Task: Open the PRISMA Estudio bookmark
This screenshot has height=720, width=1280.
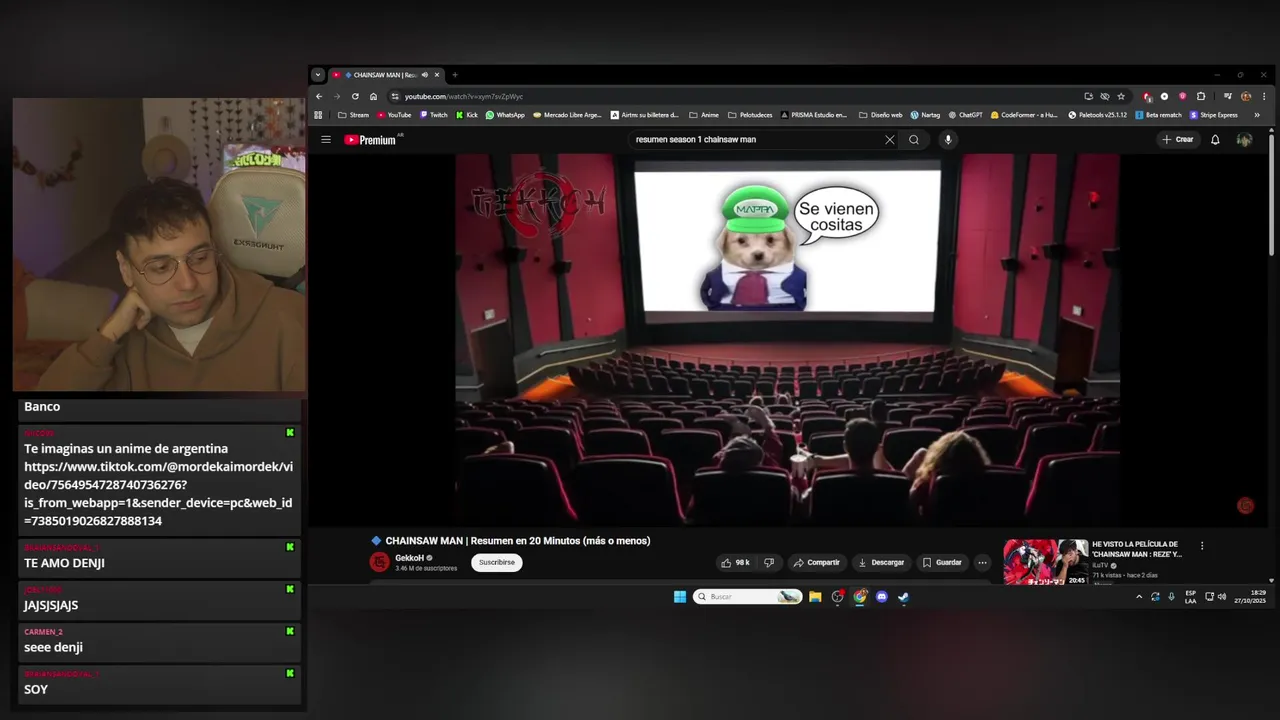Action: click(813, 115)
